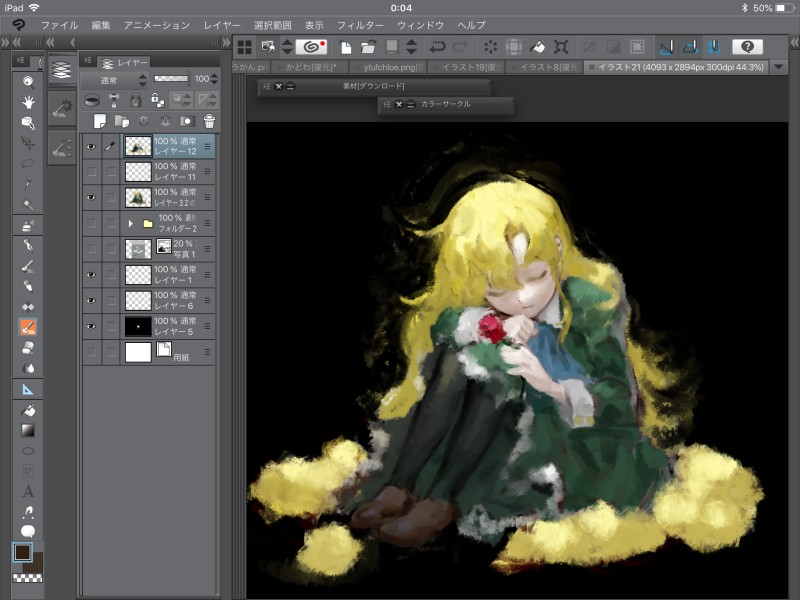Delete layer with the trash icon
Screen dimensions: 800x600
[209, 121]
